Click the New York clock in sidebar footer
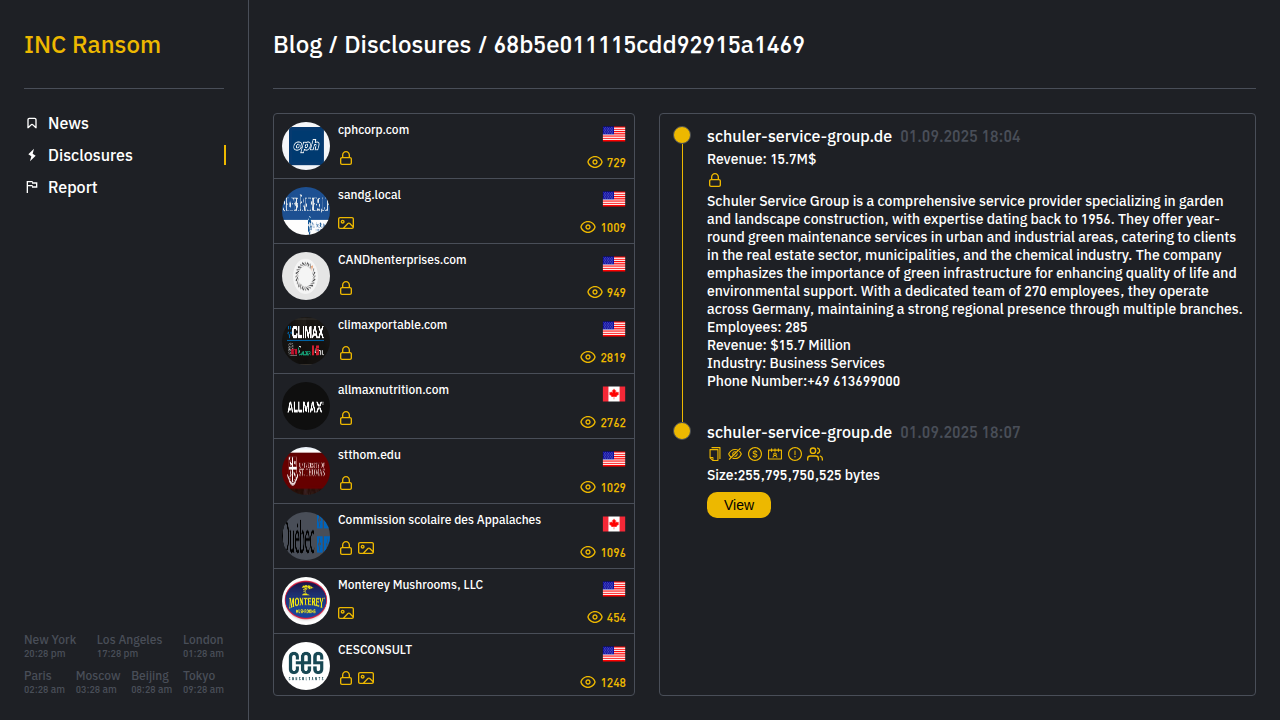This screenshot has height=720, width=1280. pyautogui.click(x=50, y=646)
